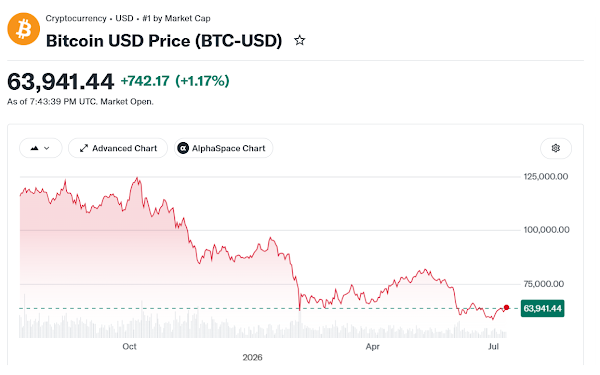
Task: Click the orange Bitcoin logo icon
Action: (x=23, y=29)
